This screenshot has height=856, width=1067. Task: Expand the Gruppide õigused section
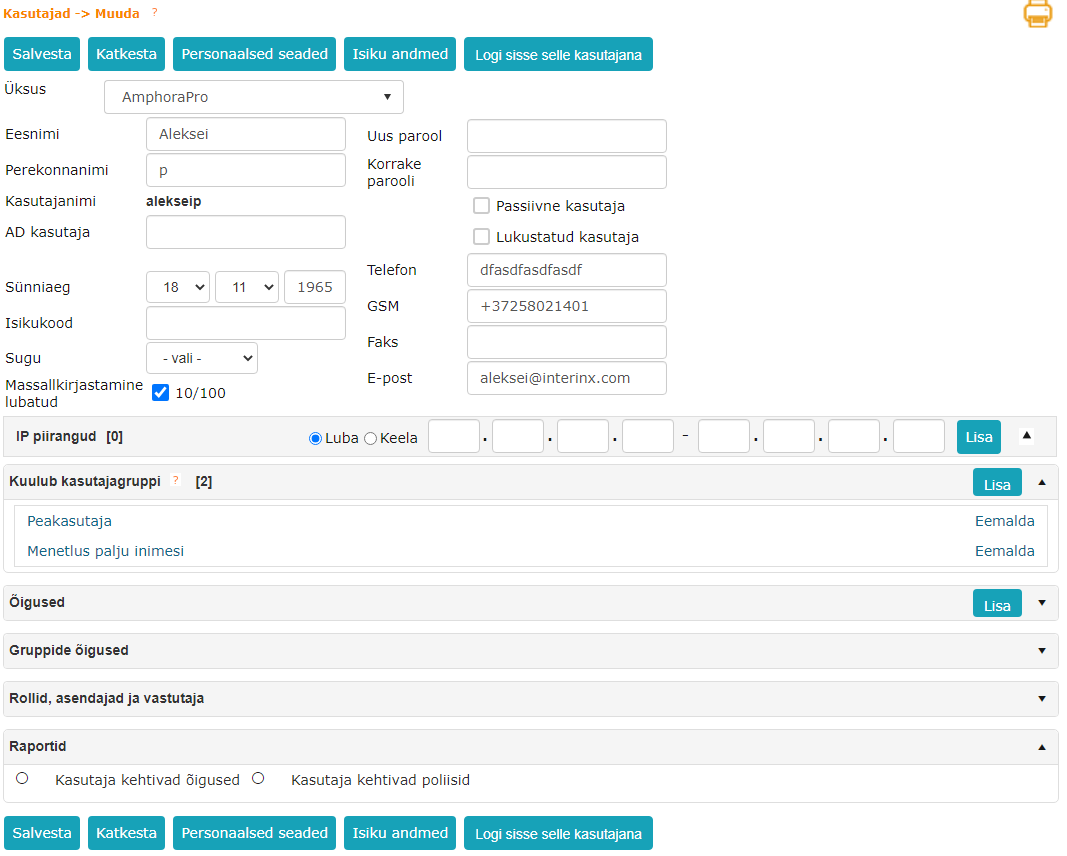pos(1042,651)
